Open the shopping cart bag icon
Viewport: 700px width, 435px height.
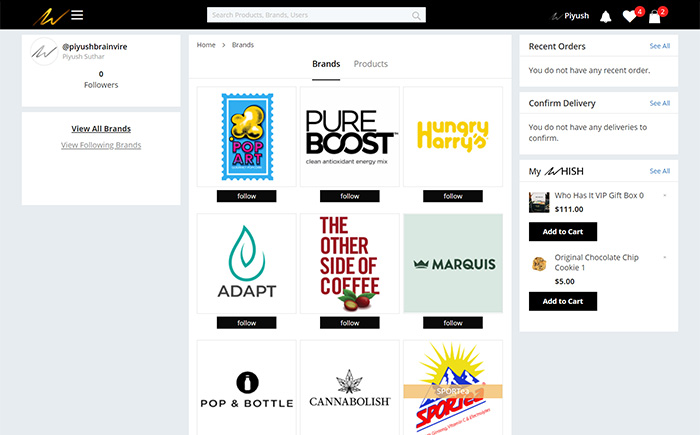coord(654,17)
